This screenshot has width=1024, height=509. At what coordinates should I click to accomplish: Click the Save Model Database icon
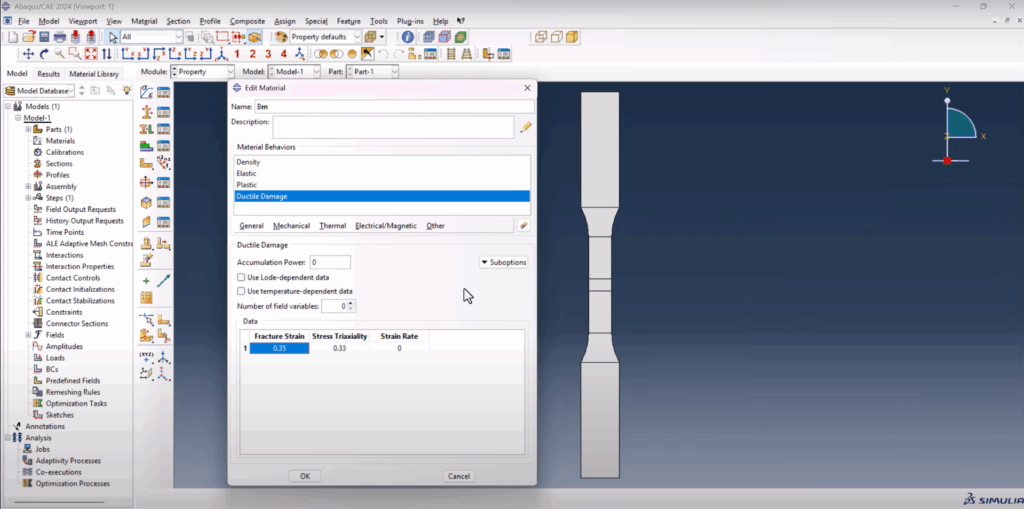(44, 37)
